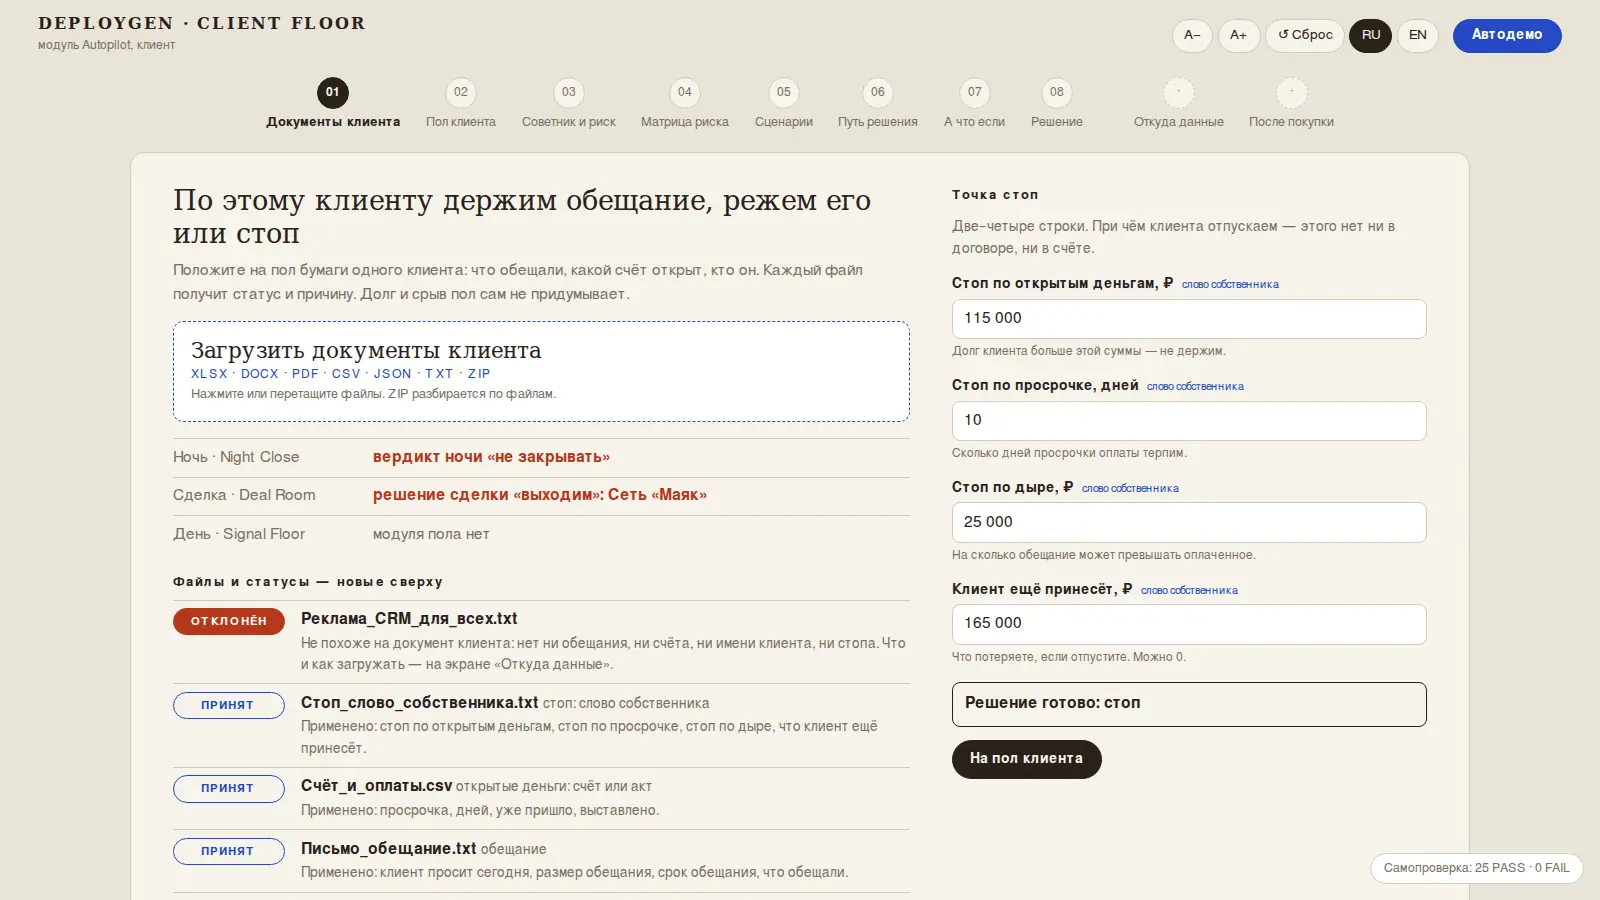Click the Загрузить документы клиента upload zone

pyautogui.click(x=541, y=371)
